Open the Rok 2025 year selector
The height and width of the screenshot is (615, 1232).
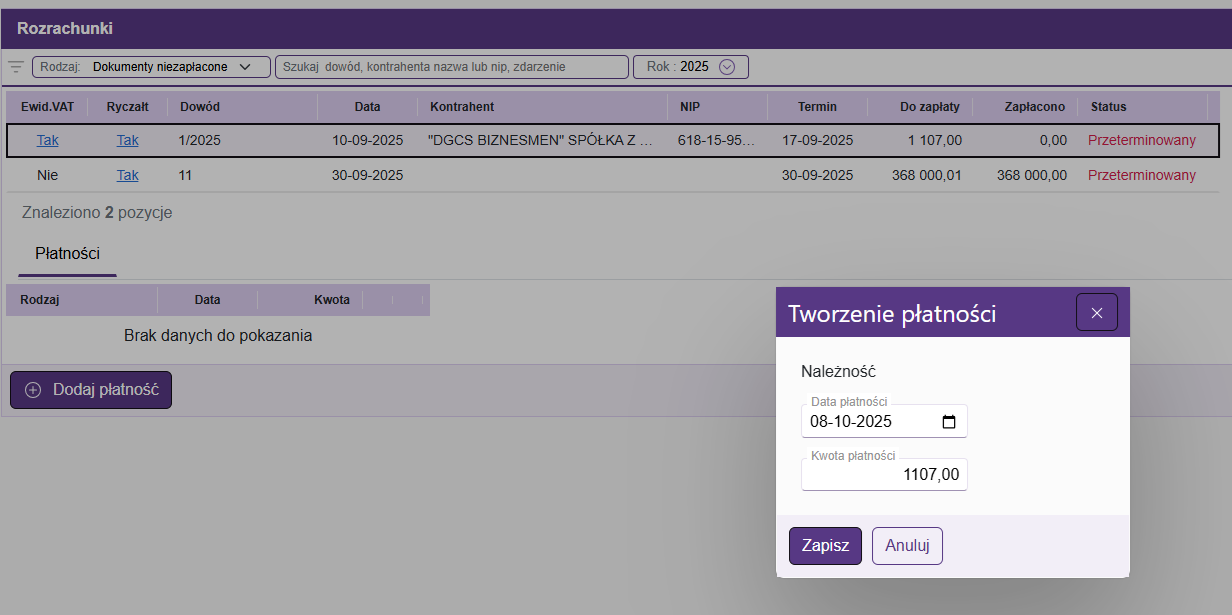(x=691, y=67)
